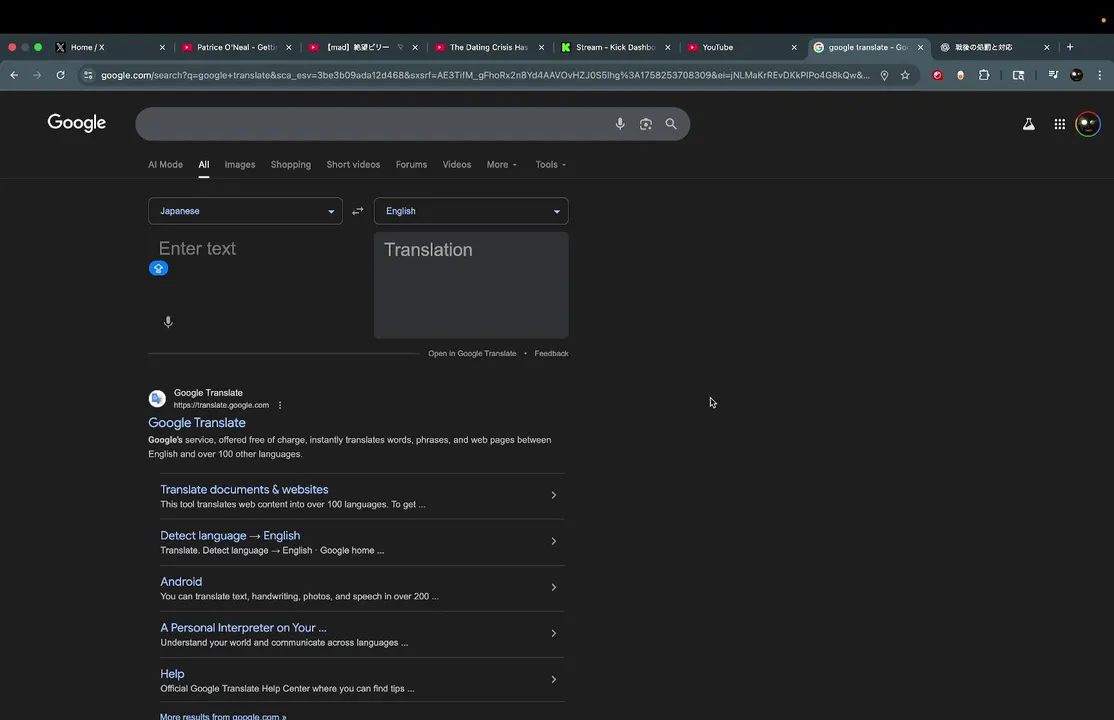The image size is (1114, 720).
Task: Open the Android sitelink
Action: (x=181, y=581)
